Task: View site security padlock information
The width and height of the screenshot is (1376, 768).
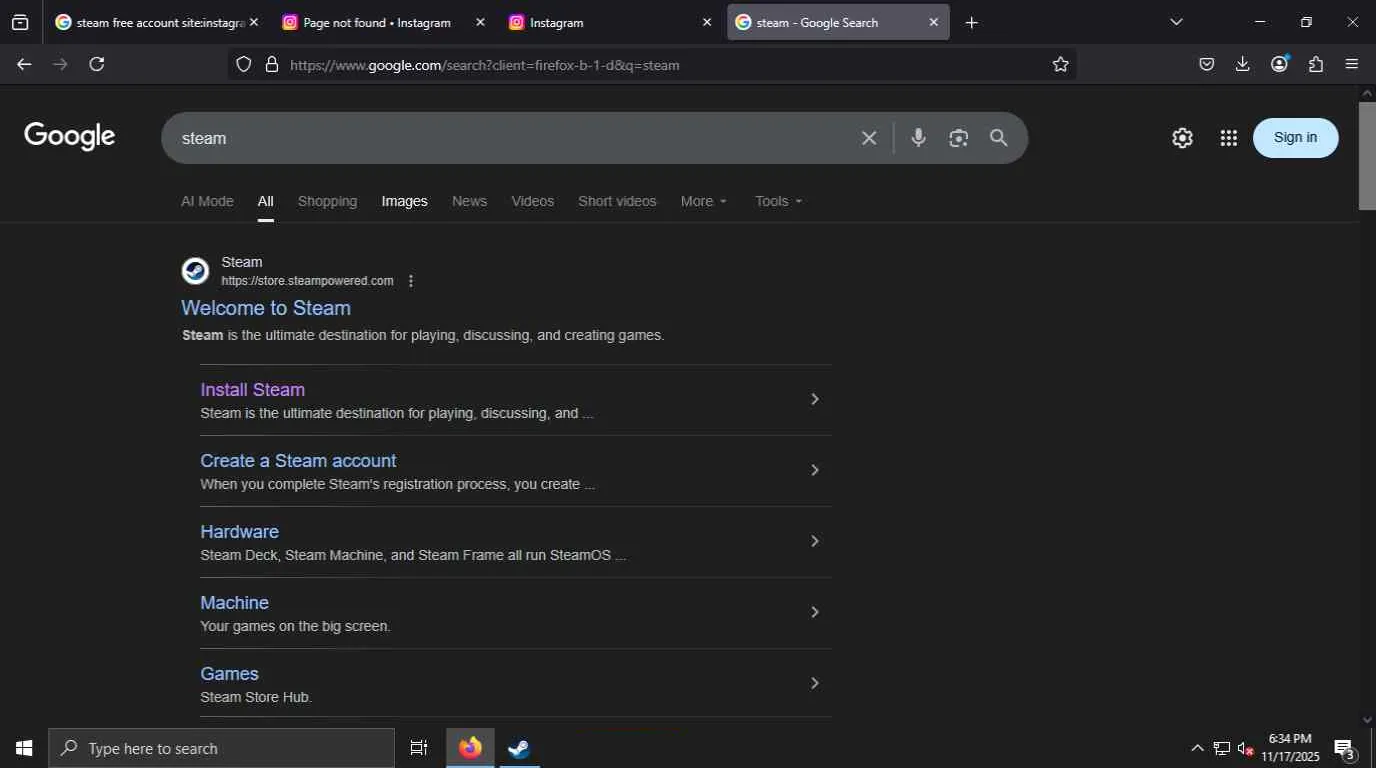Action: pyautogui.click(x=271, y=64)
